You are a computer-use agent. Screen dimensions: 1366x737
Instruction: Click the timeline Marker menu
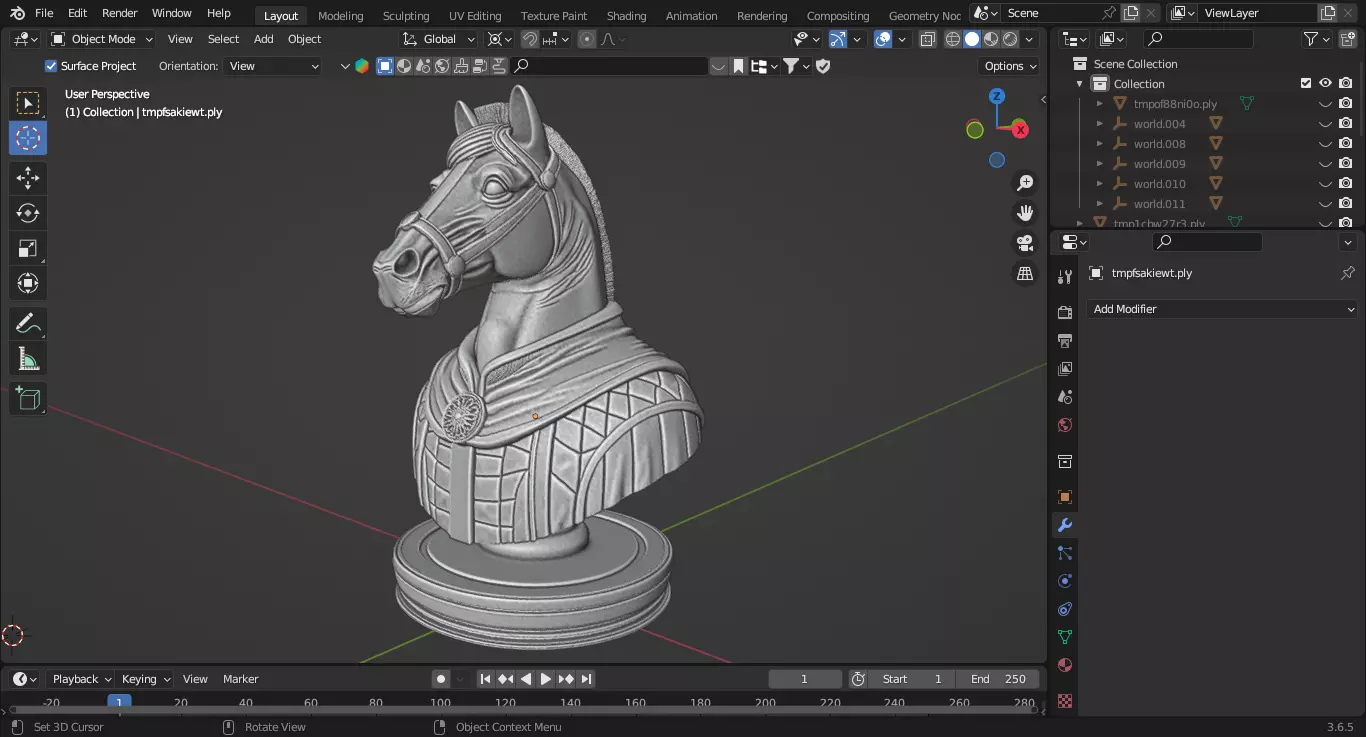click(x=240, y=679)
